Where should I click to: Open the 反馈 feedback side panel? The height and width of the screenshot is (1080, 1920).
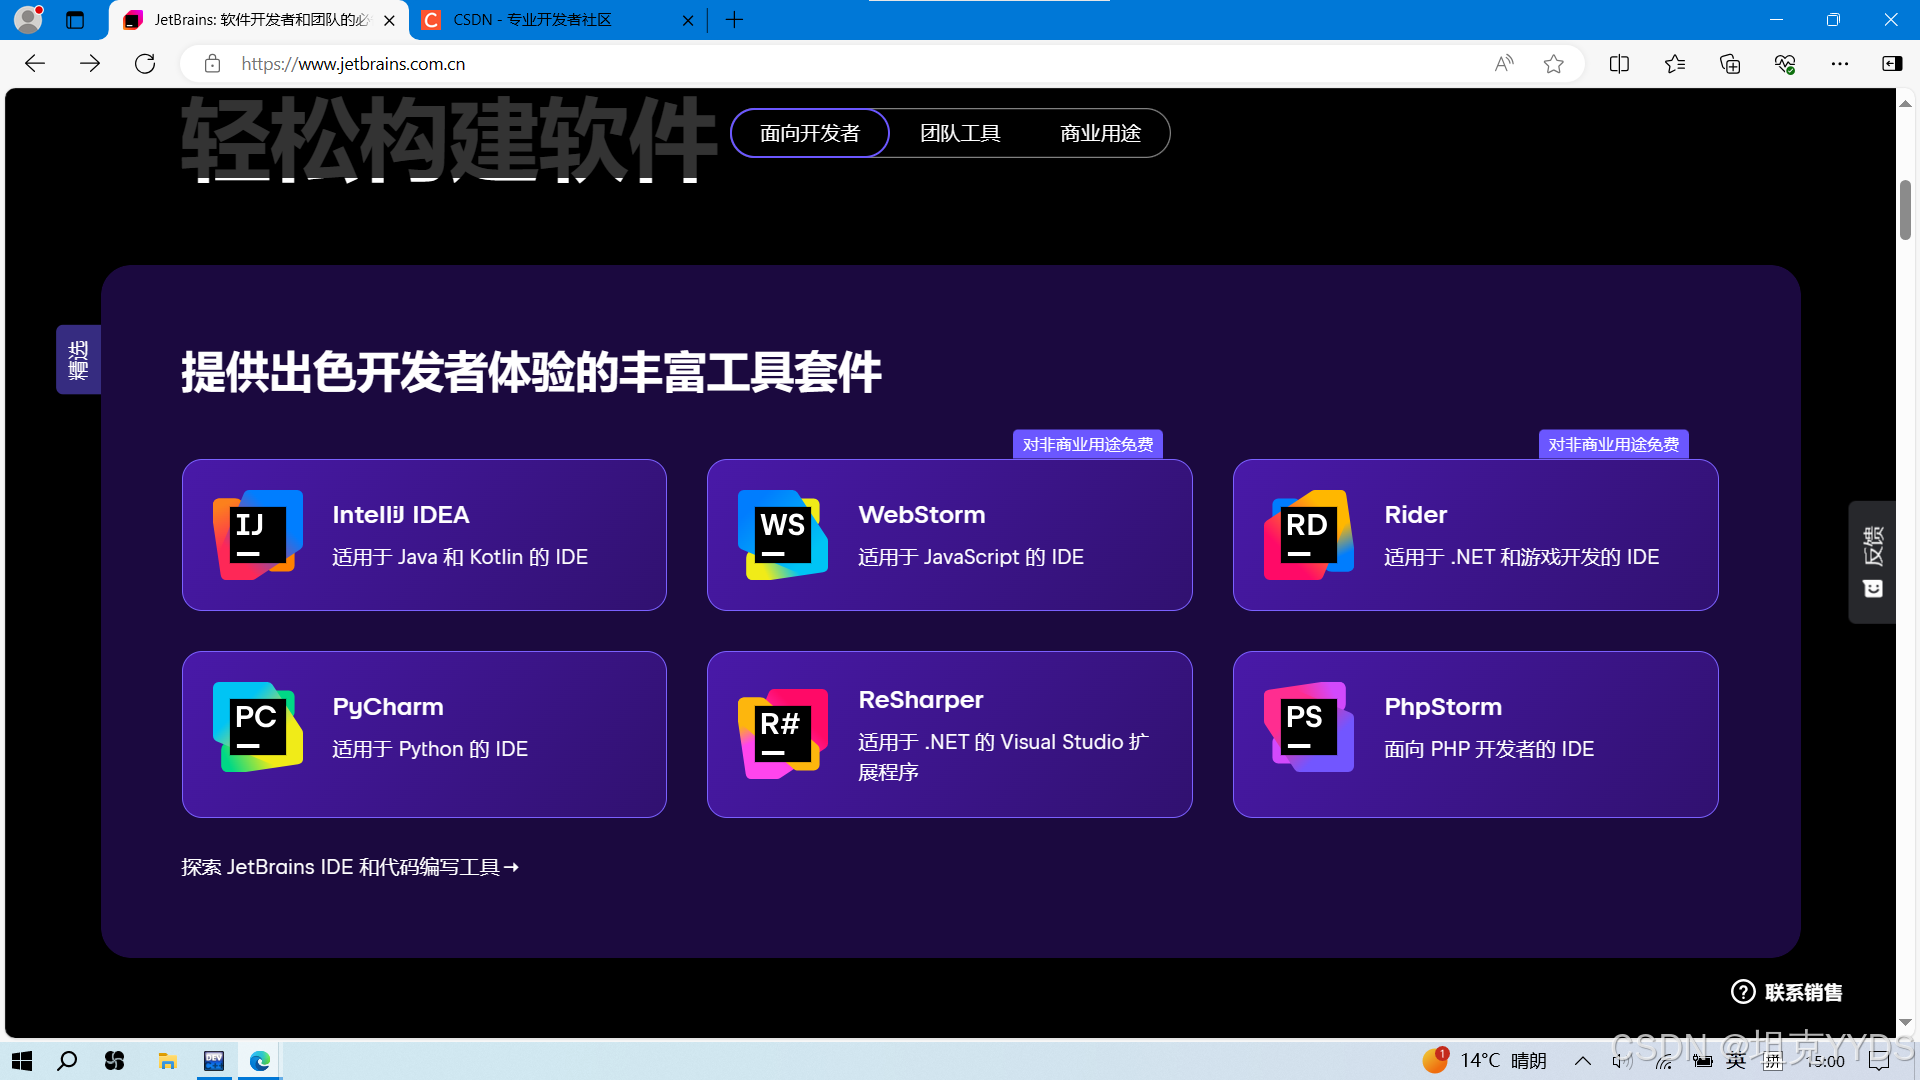pos(1872,562)
